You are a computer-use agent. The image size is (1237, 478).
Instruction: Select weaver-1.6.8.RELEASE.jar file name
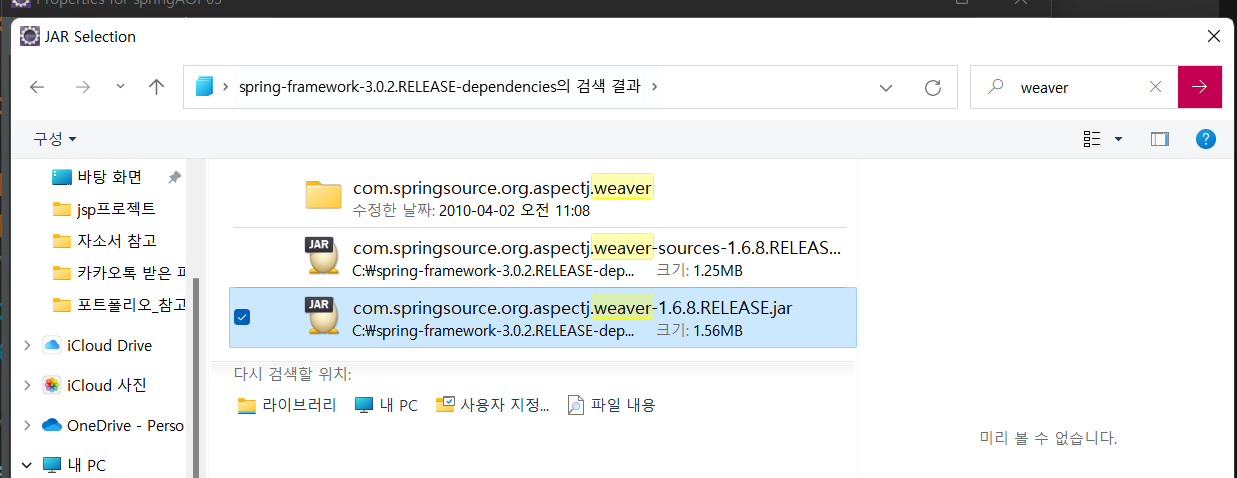(572, 308)
